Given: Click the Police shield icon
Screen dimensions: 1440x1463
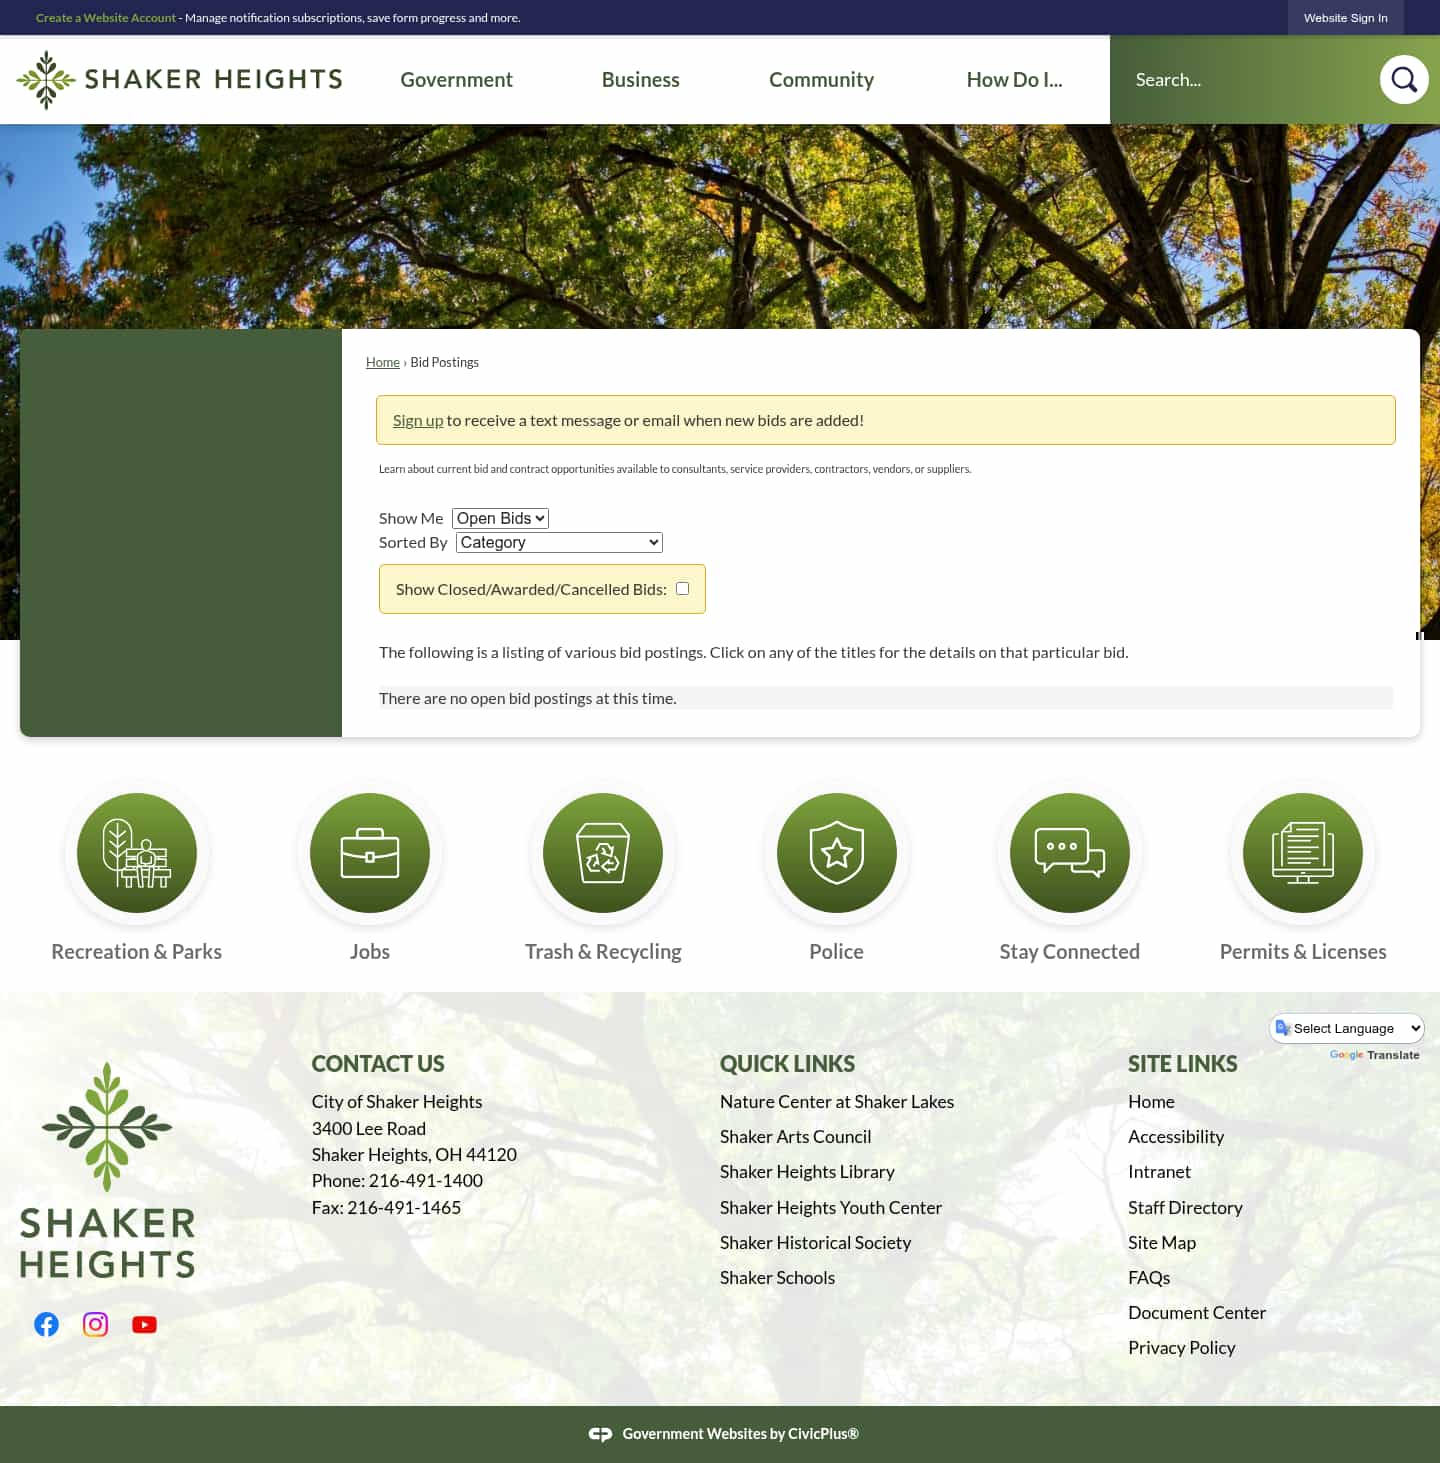Looking at the screenshot, I should (x=836, y=853).
